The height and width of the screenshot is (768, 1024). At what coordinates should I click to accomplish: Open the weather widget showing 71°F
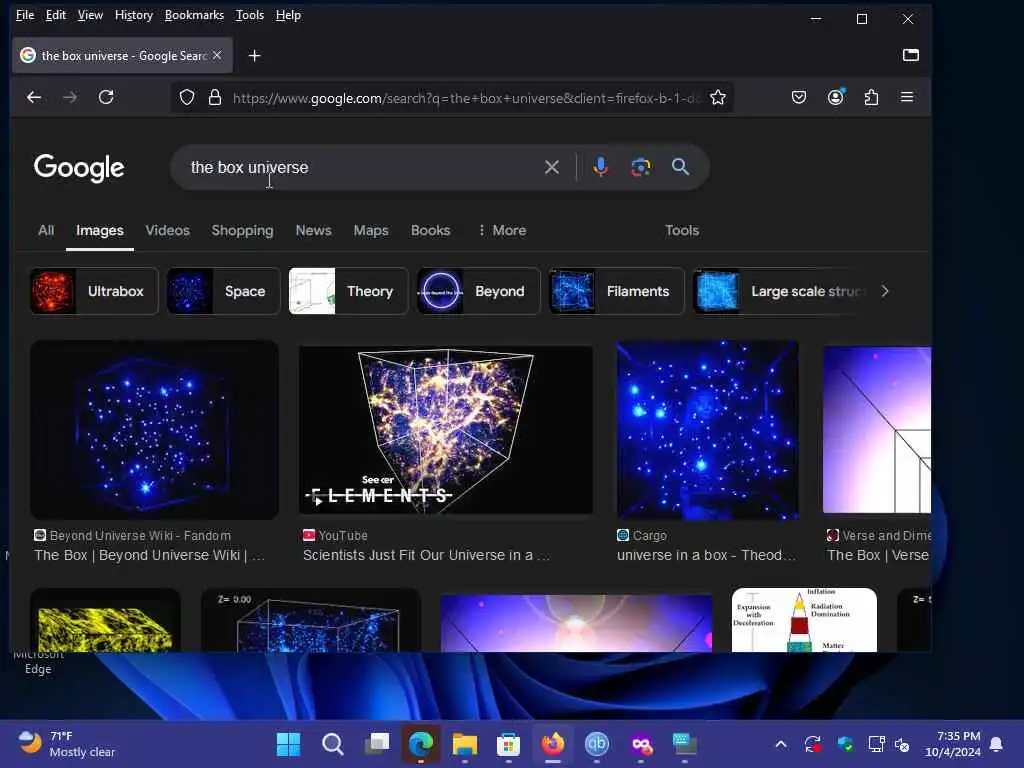pyautogui.click(x=65, y=744)
